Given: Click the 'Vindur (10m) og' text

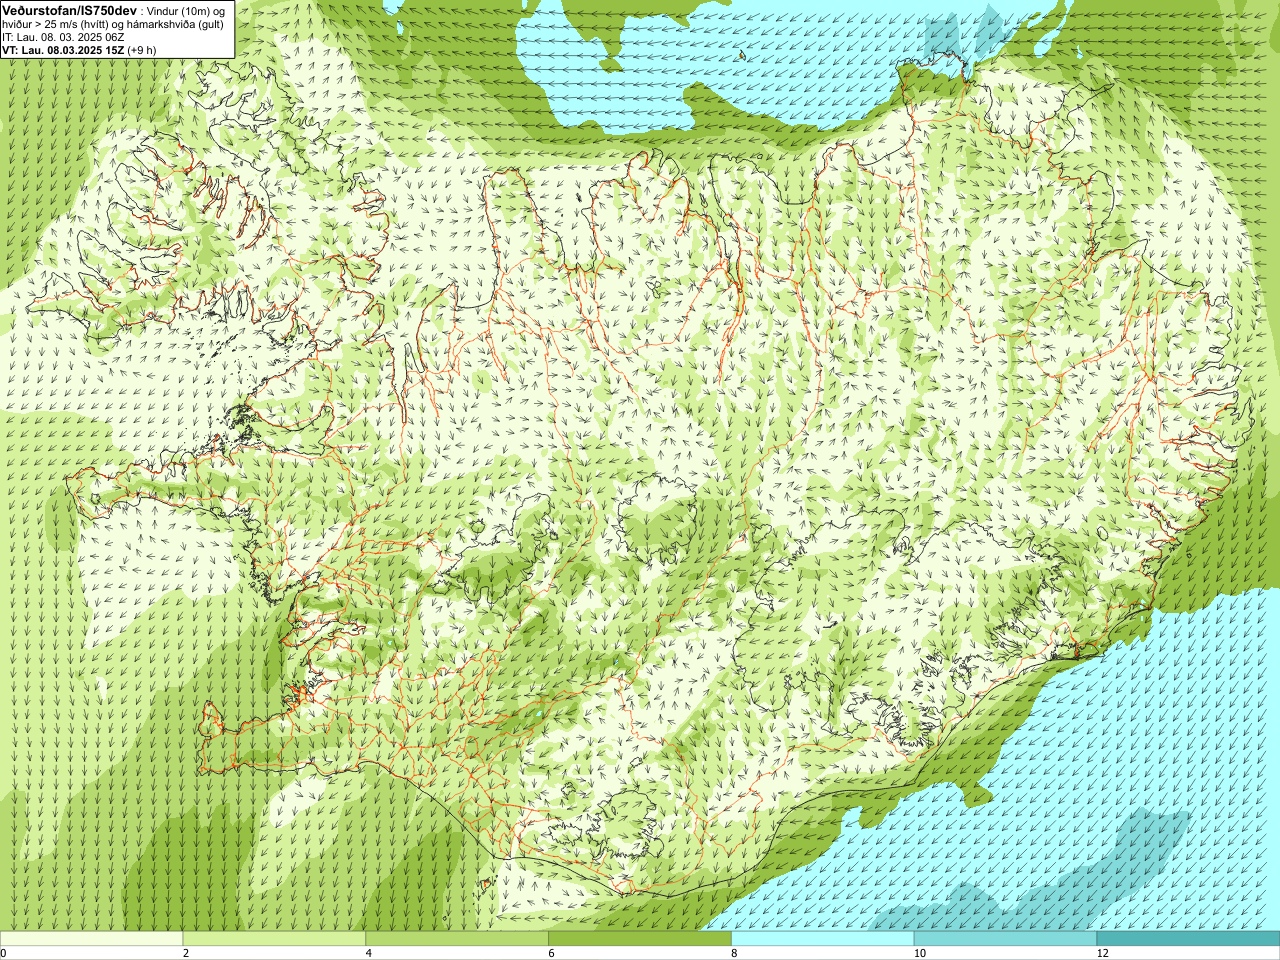Looking at the screenshot, I should pyautogui.click(x=188, y=11).
